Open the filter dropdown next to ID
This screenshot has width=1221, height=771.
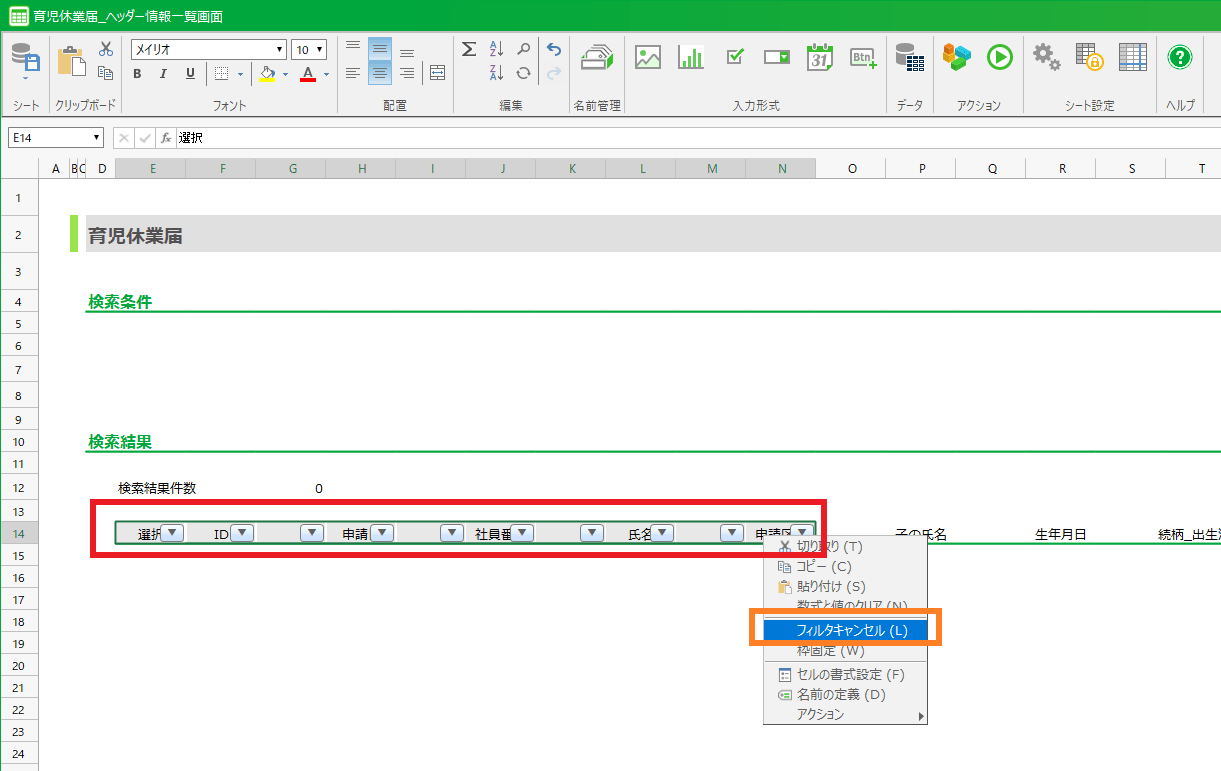(x=242, y=533)
